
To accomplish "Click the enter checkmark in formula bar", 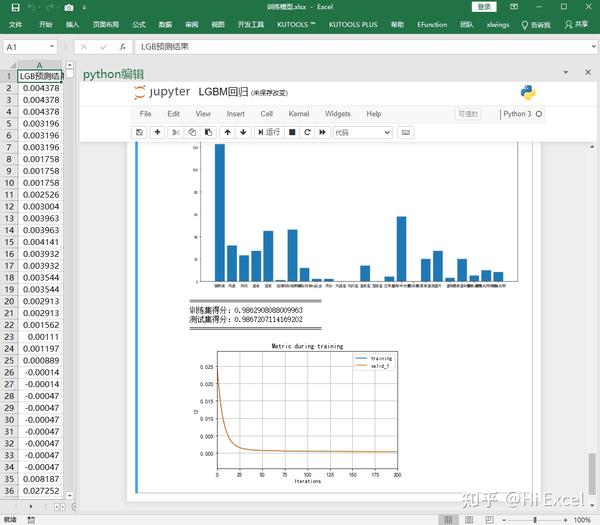I will click(x=103, y=47).
